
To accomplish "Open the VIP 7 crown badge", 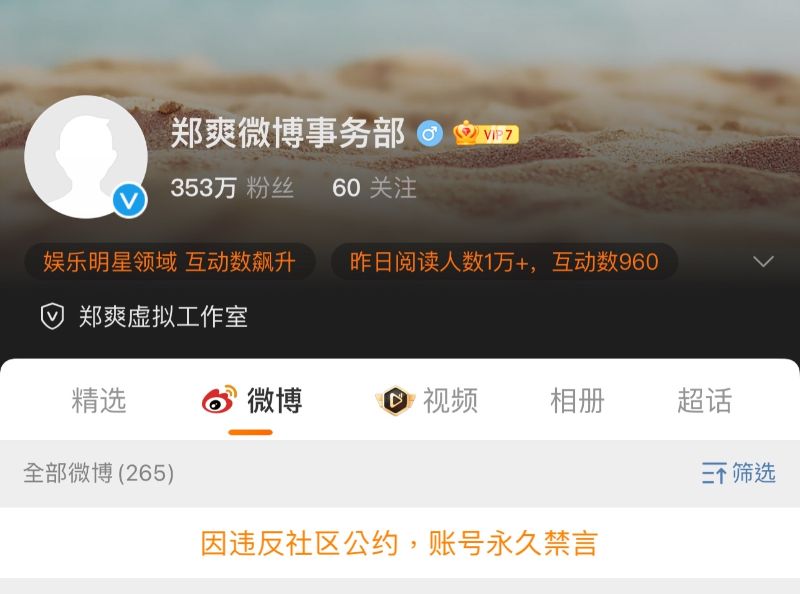I will click(486, 134).
